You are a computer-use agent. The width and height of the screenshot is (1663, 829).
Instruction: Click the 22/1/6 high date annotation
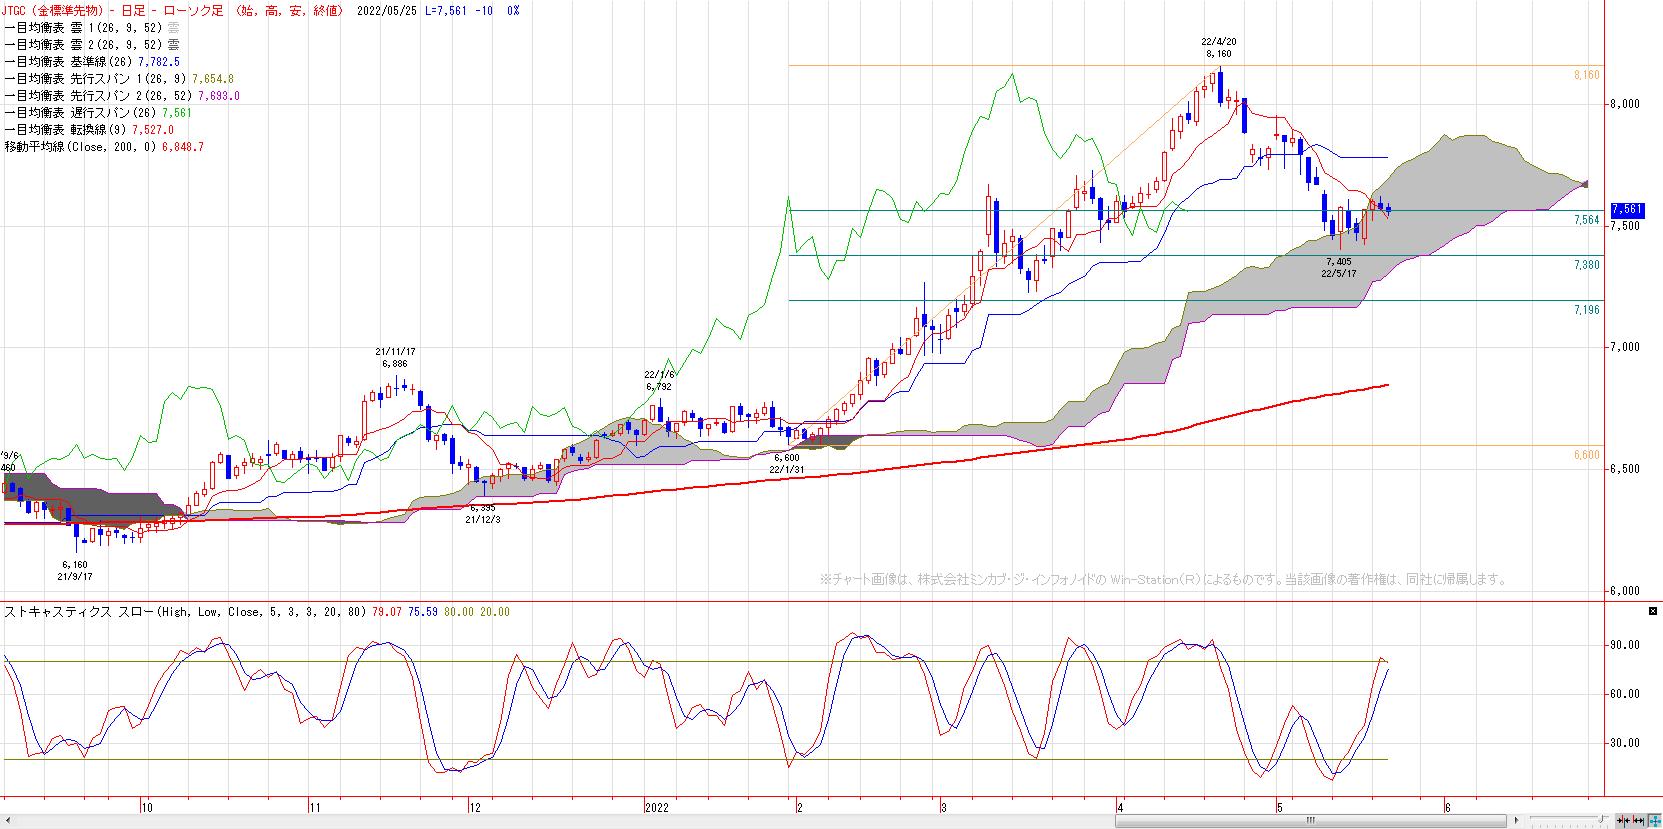coord(659,374)
